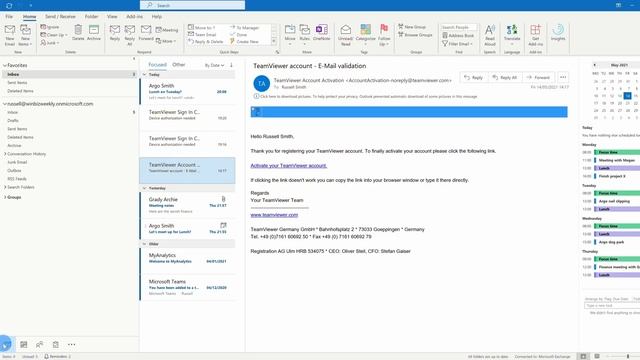The height and width of the screenshot is (360, 640).
Task: Select the Move to: ? quick step
Action: pyautogui.click(x=202, y=27)
